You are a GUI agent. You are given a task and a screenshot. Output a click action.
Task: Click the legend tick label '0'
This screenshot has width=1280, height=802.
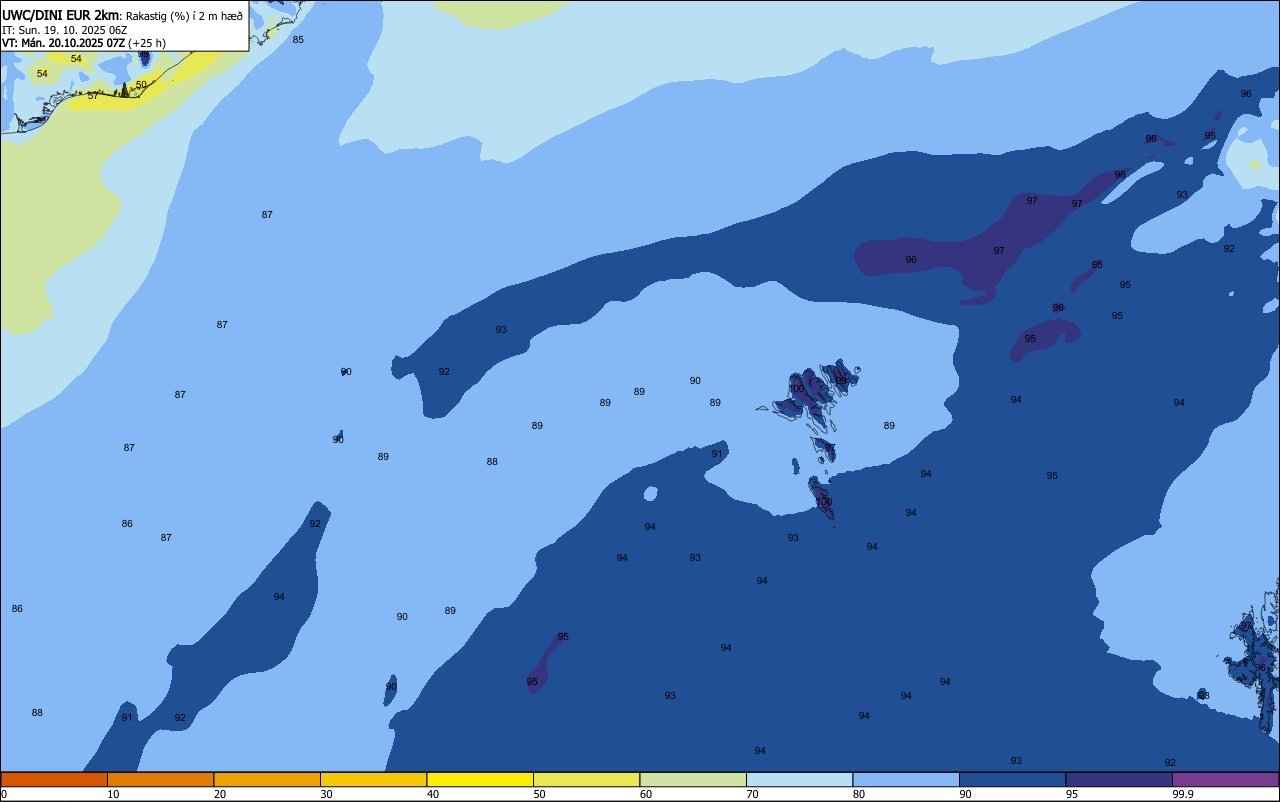point(4,794)
